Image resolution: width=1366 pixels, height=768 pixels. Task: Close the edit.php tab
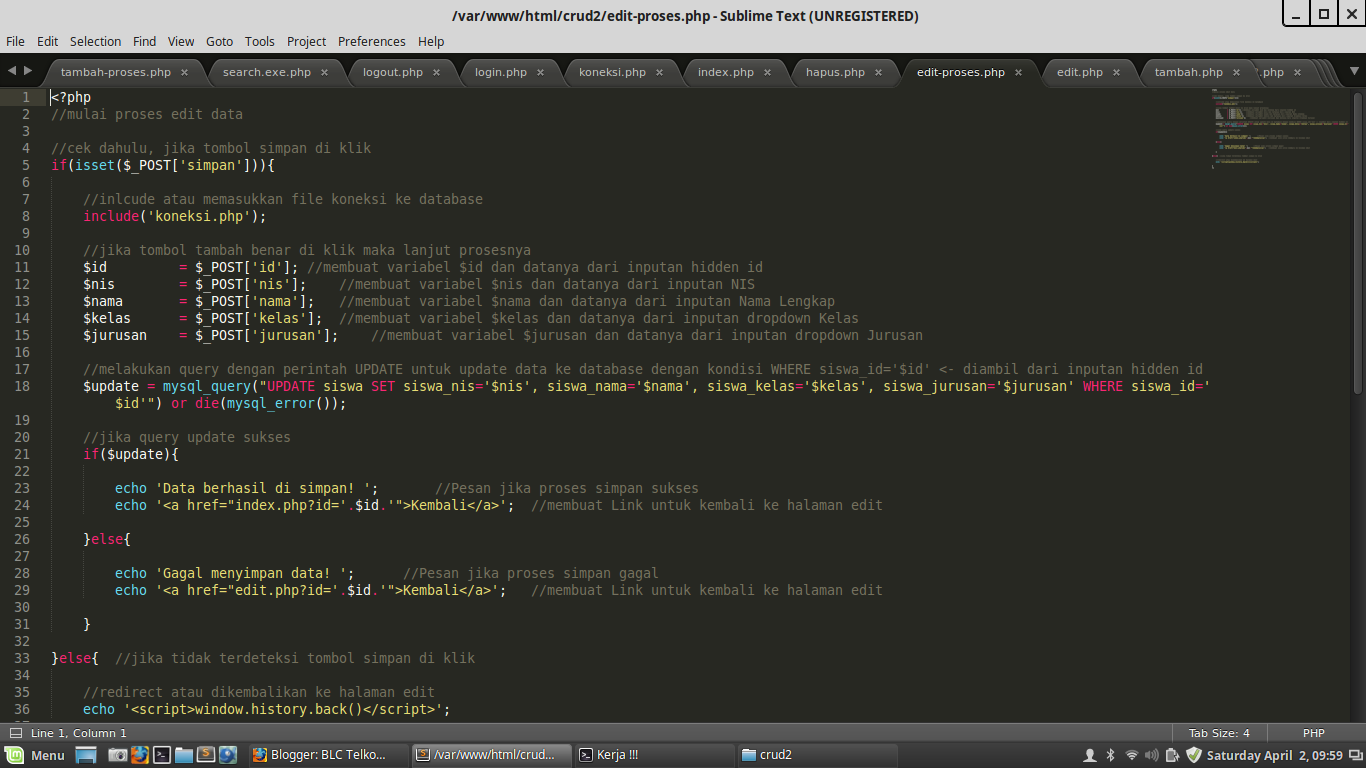click(1116, 72)
